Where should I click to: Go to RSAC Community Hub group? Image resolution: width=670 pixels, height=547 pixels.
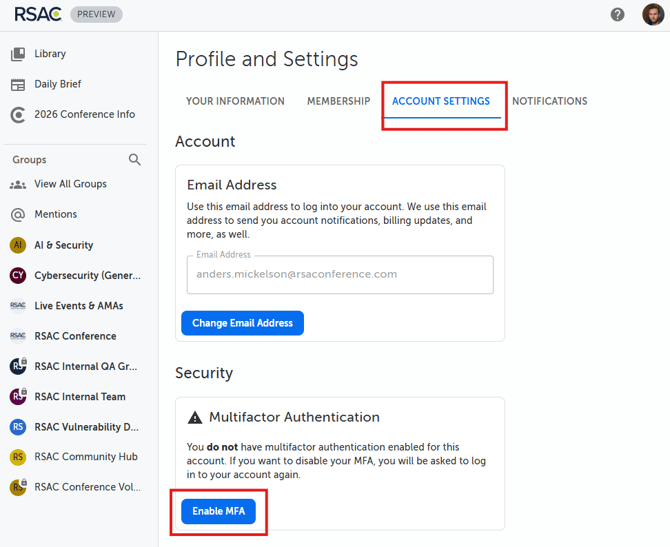tap(86, 457)
